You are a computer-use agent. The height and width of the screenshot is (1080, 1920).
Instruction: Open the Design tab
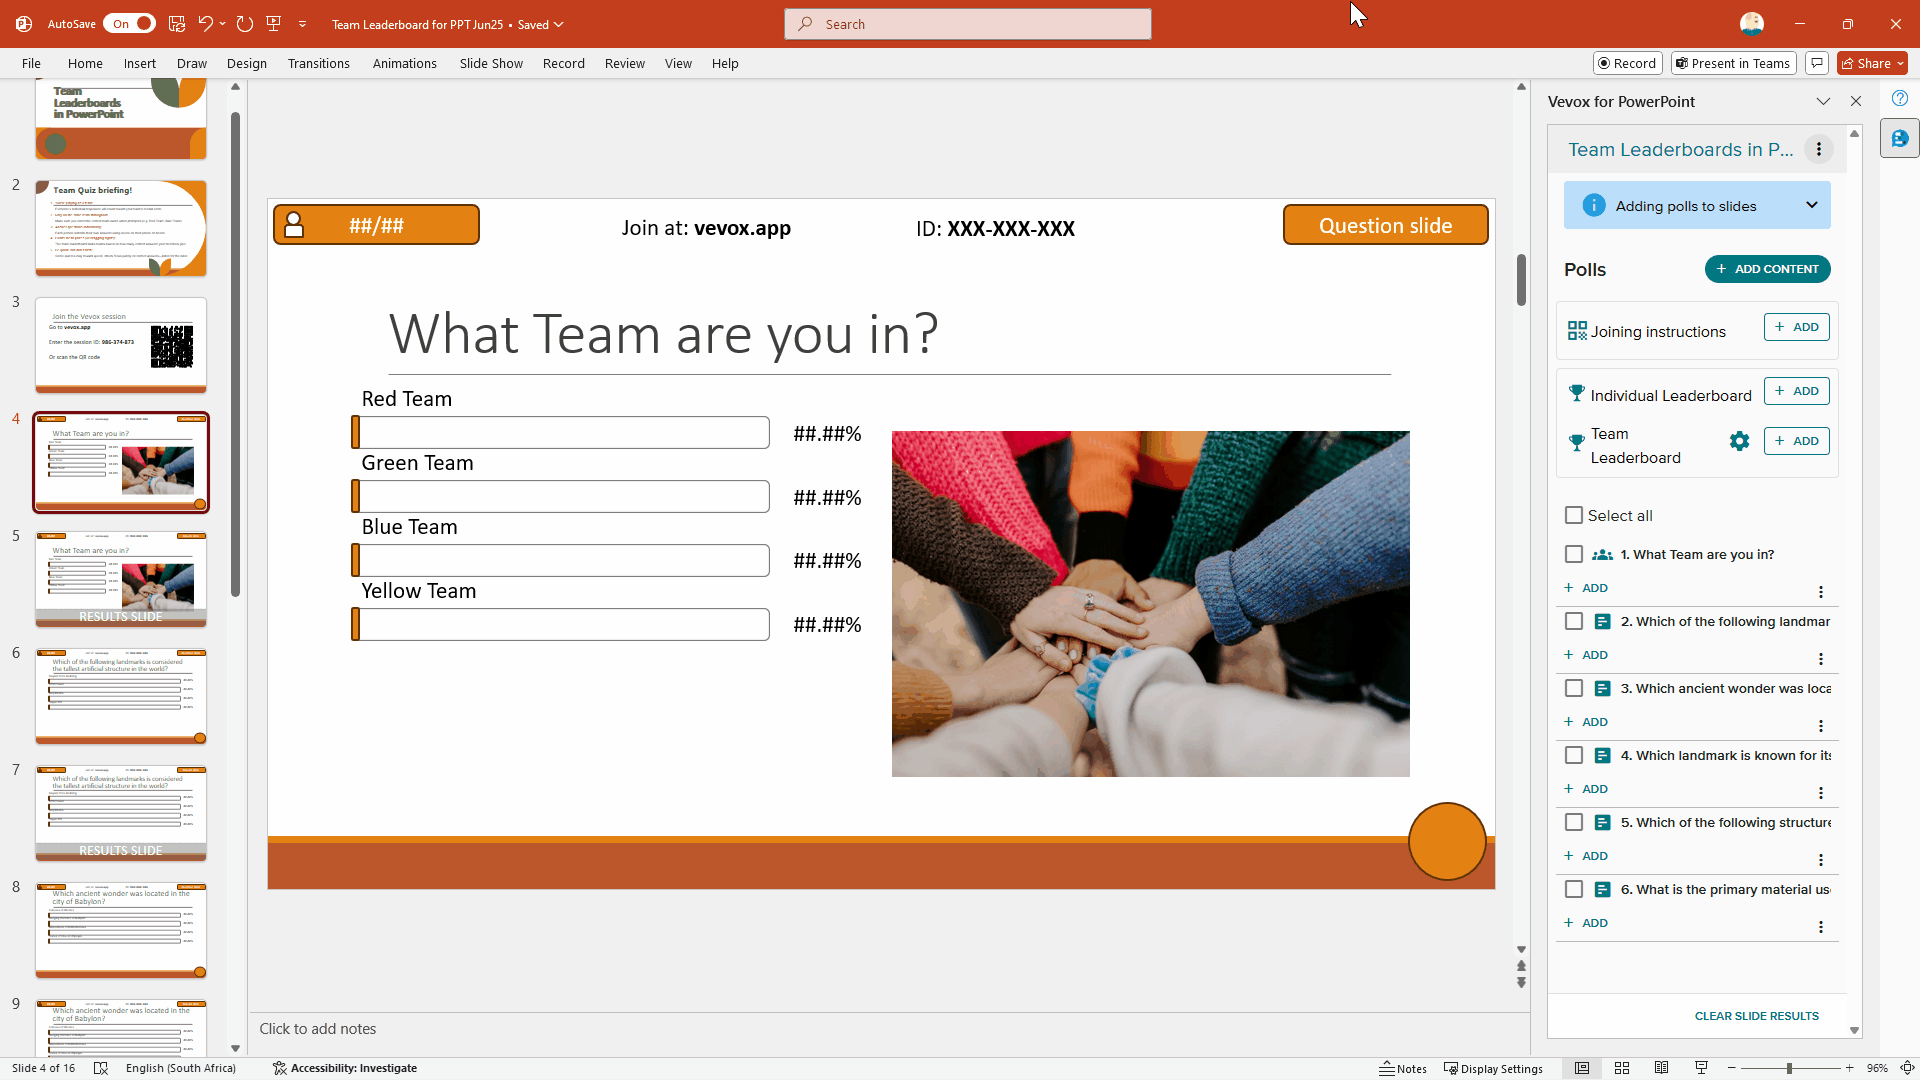(246, 63)
